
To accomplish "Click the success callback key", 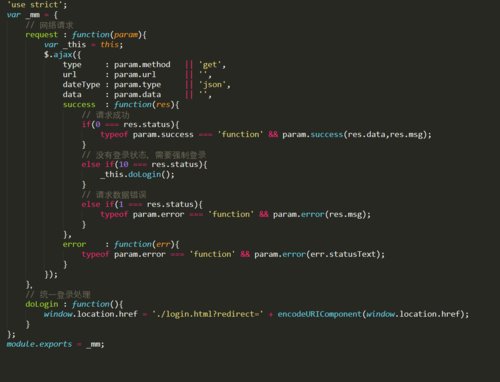I will 79,105.
